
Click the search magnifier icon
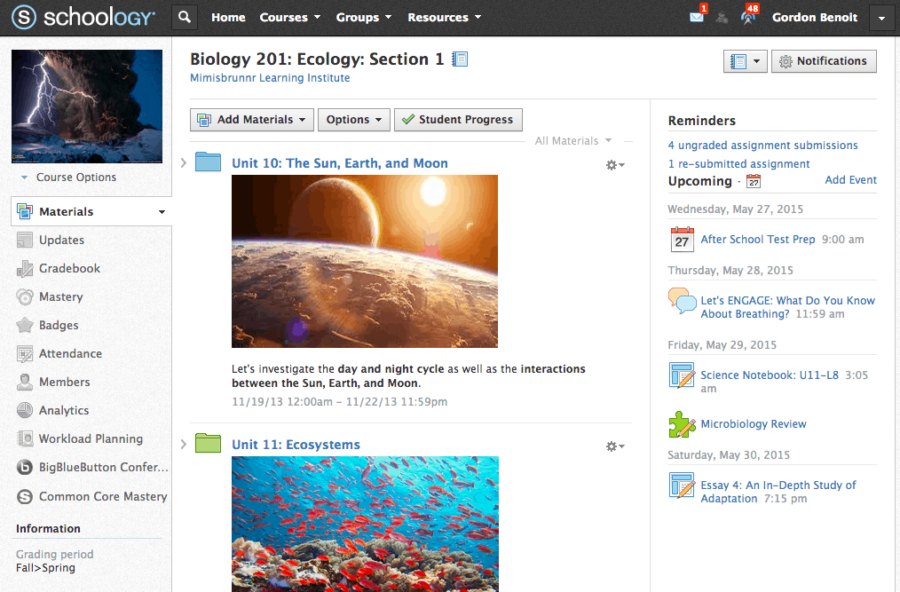tap(184, 17)
